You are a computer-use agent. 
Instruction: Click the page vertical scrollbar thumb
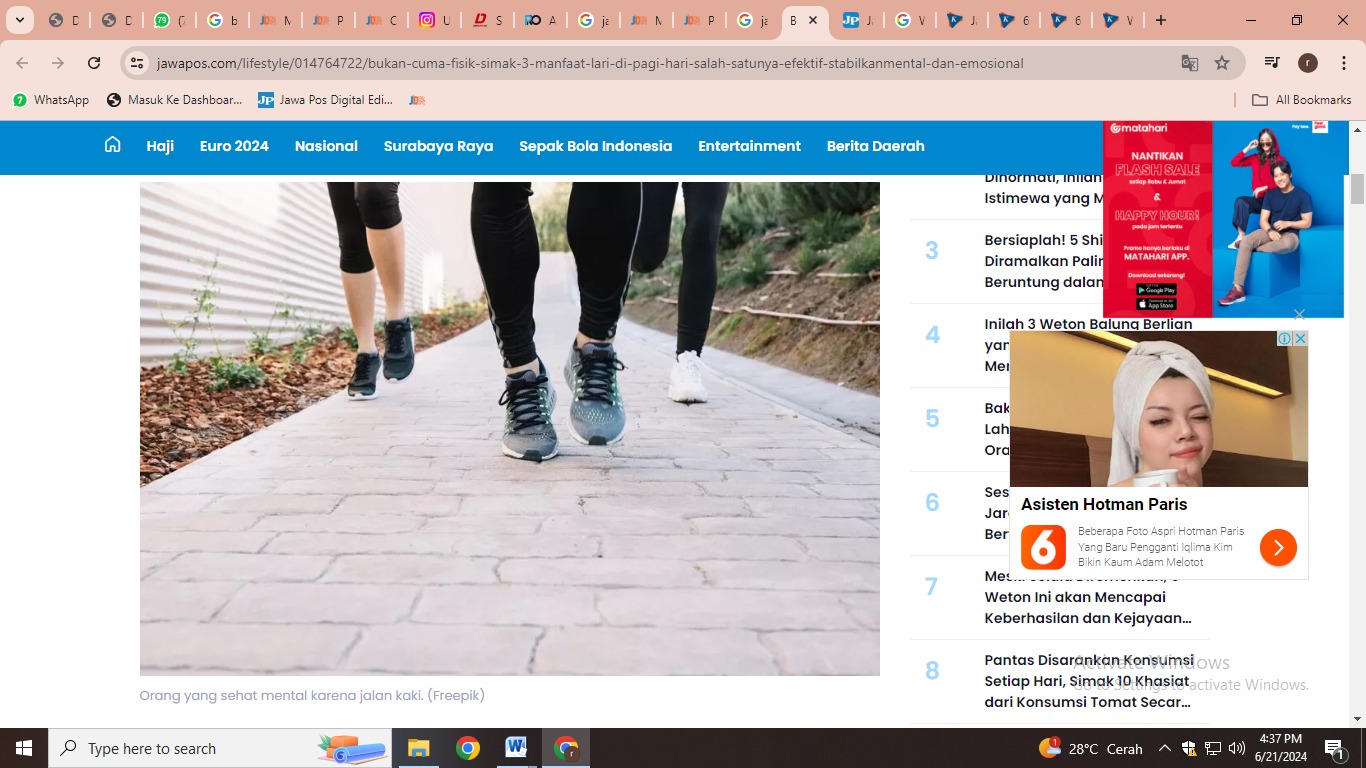(1357, 189)
